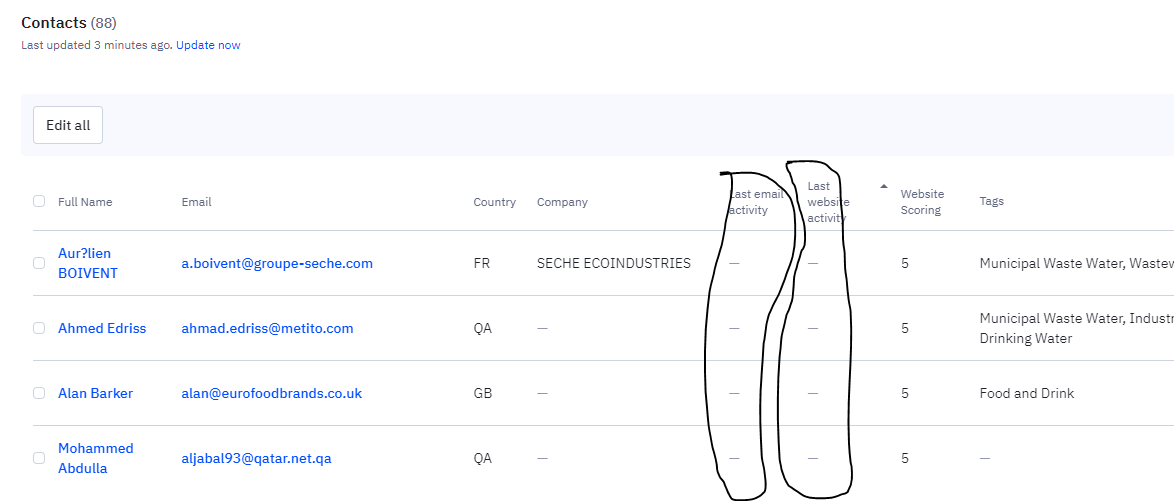
Task: Click email a.boivent@groupe-seche.com
Action: [x=277, y=263]
